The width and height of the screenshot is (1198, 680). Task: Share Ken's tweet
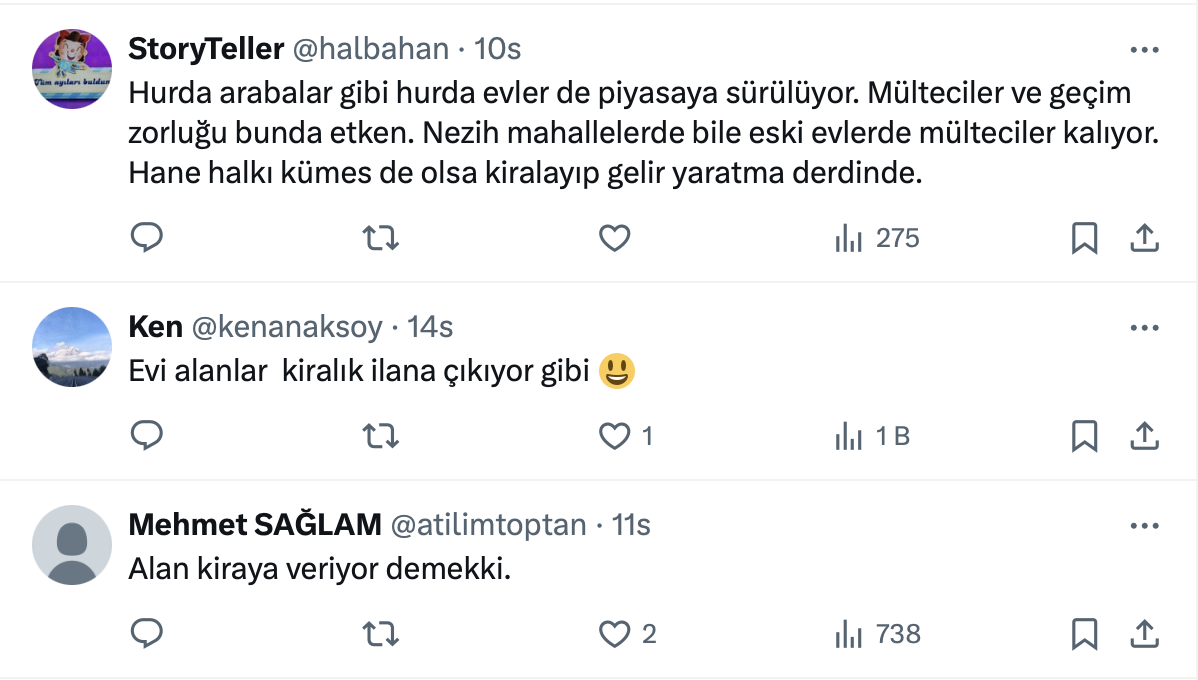[x=1144, y=436]
